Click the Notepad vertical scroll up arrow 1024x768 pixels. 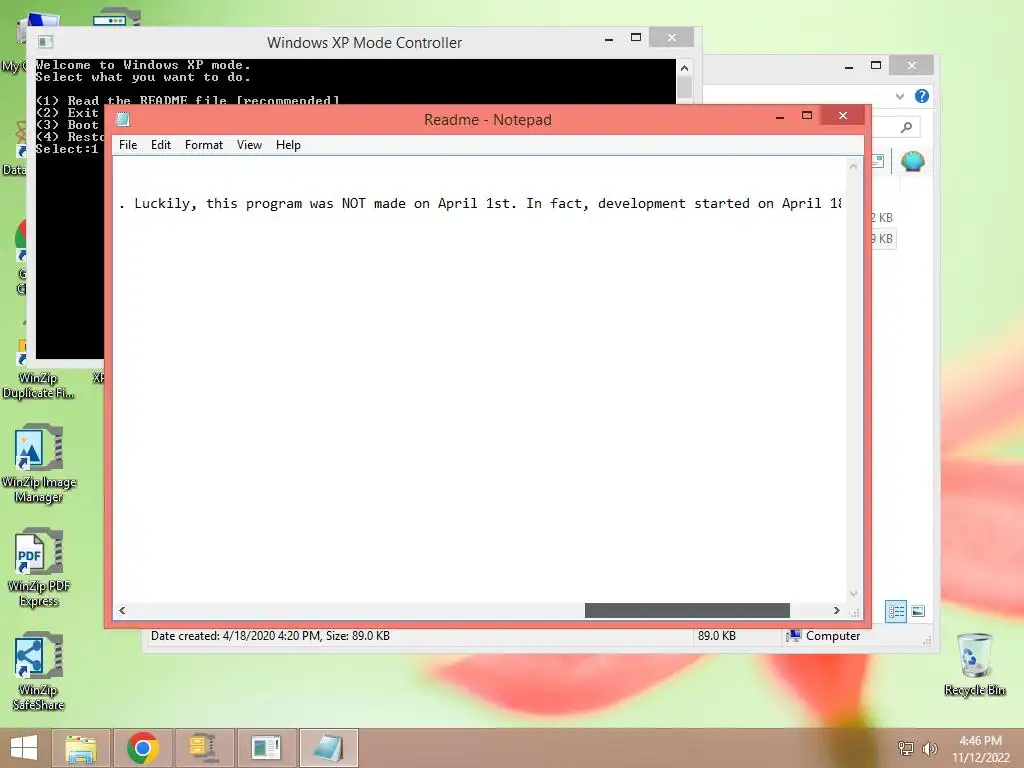click(853, 167)
